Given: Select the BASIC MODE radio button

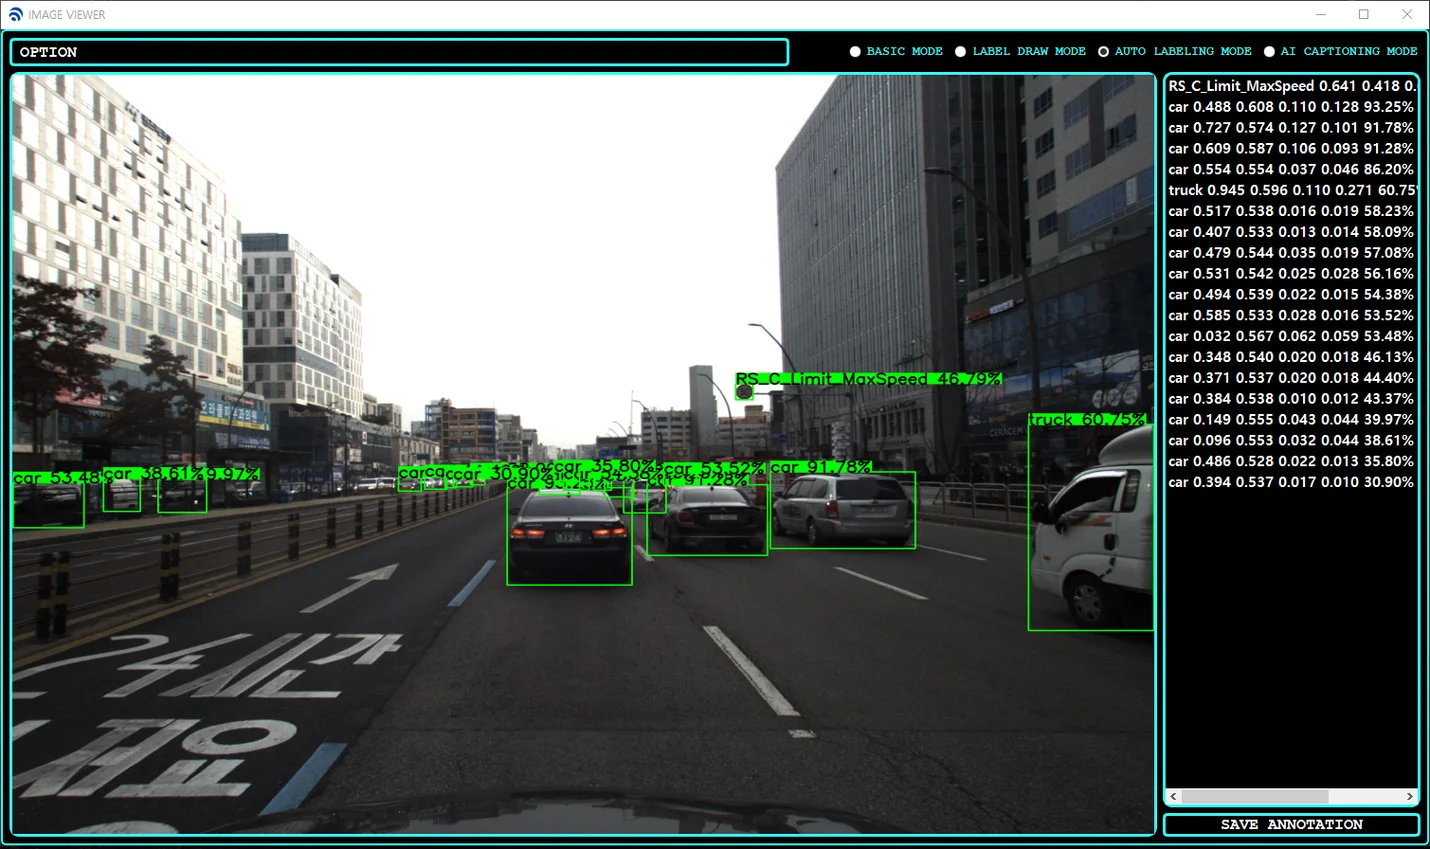Looking at the screenshot, I should [x=855, y=51].
